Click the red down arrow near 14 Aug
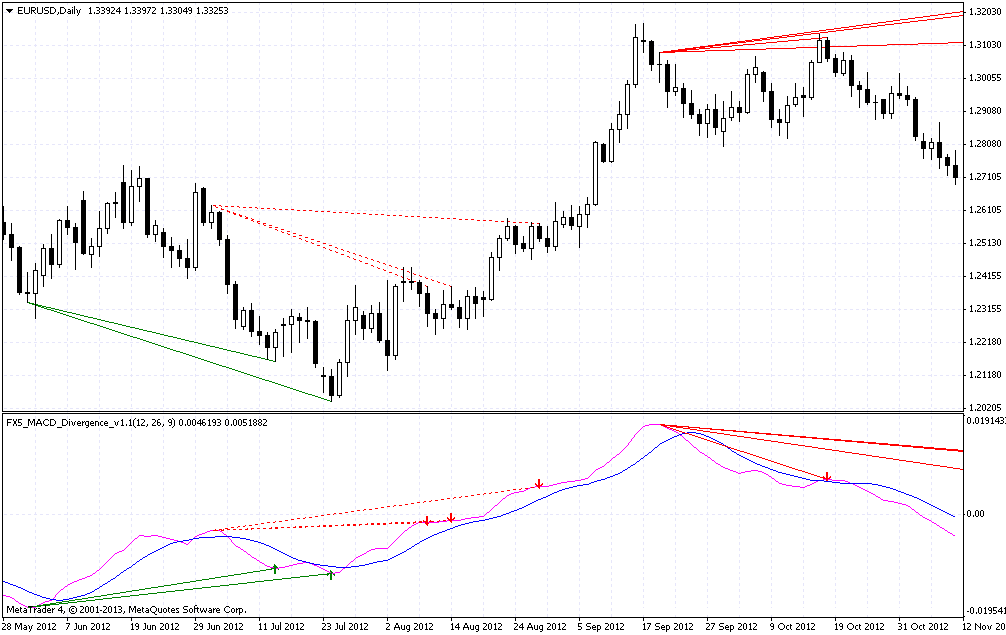1006x635 pixels. coord(451,518)
